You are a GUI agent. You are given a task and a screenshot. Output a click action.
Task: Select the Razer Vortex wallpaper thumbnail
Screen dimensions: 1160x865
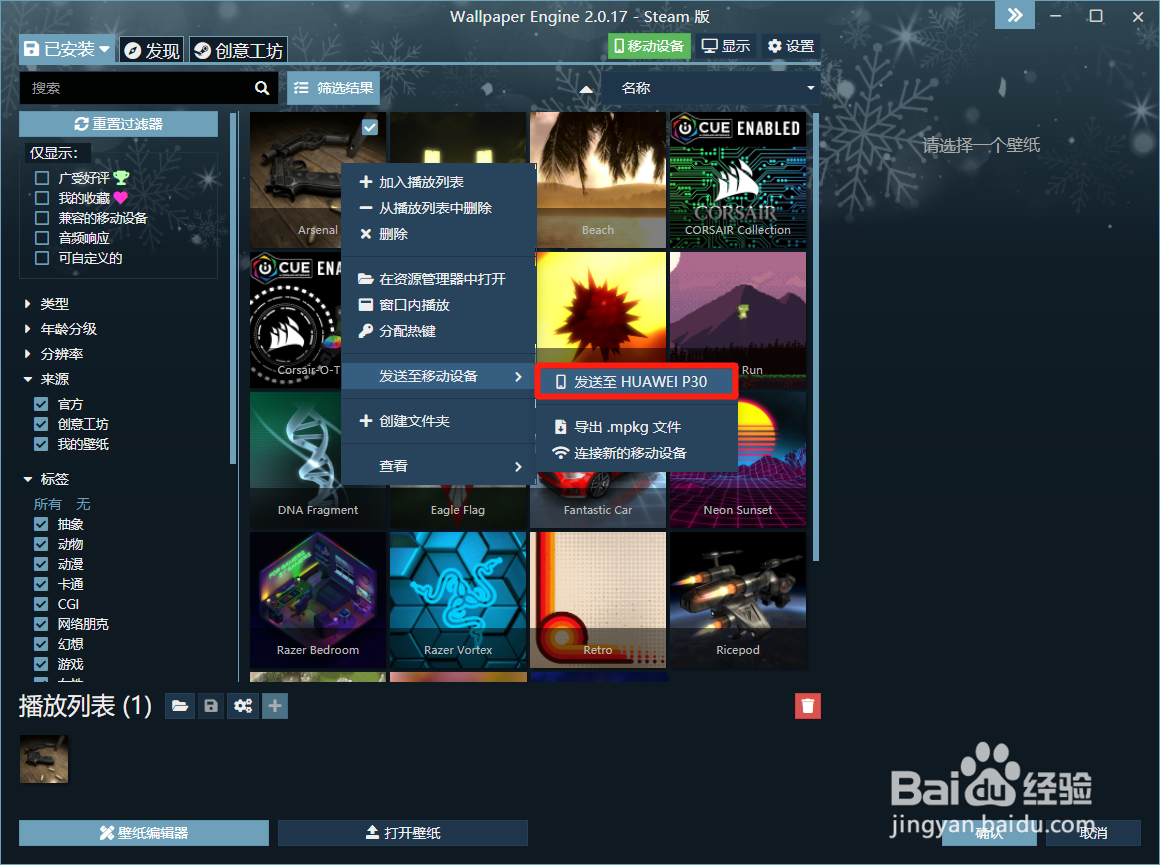click(458, 600)
